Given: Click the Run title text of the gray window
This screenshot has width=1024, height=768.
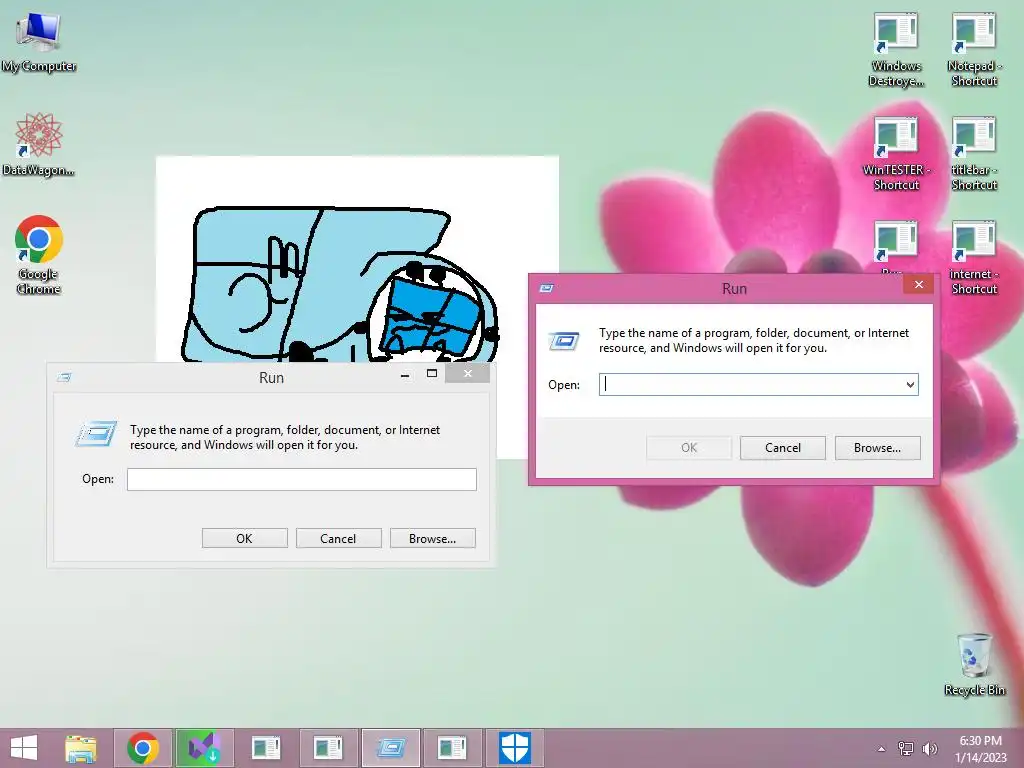Looking at the screenshot, I should (271, 377).
